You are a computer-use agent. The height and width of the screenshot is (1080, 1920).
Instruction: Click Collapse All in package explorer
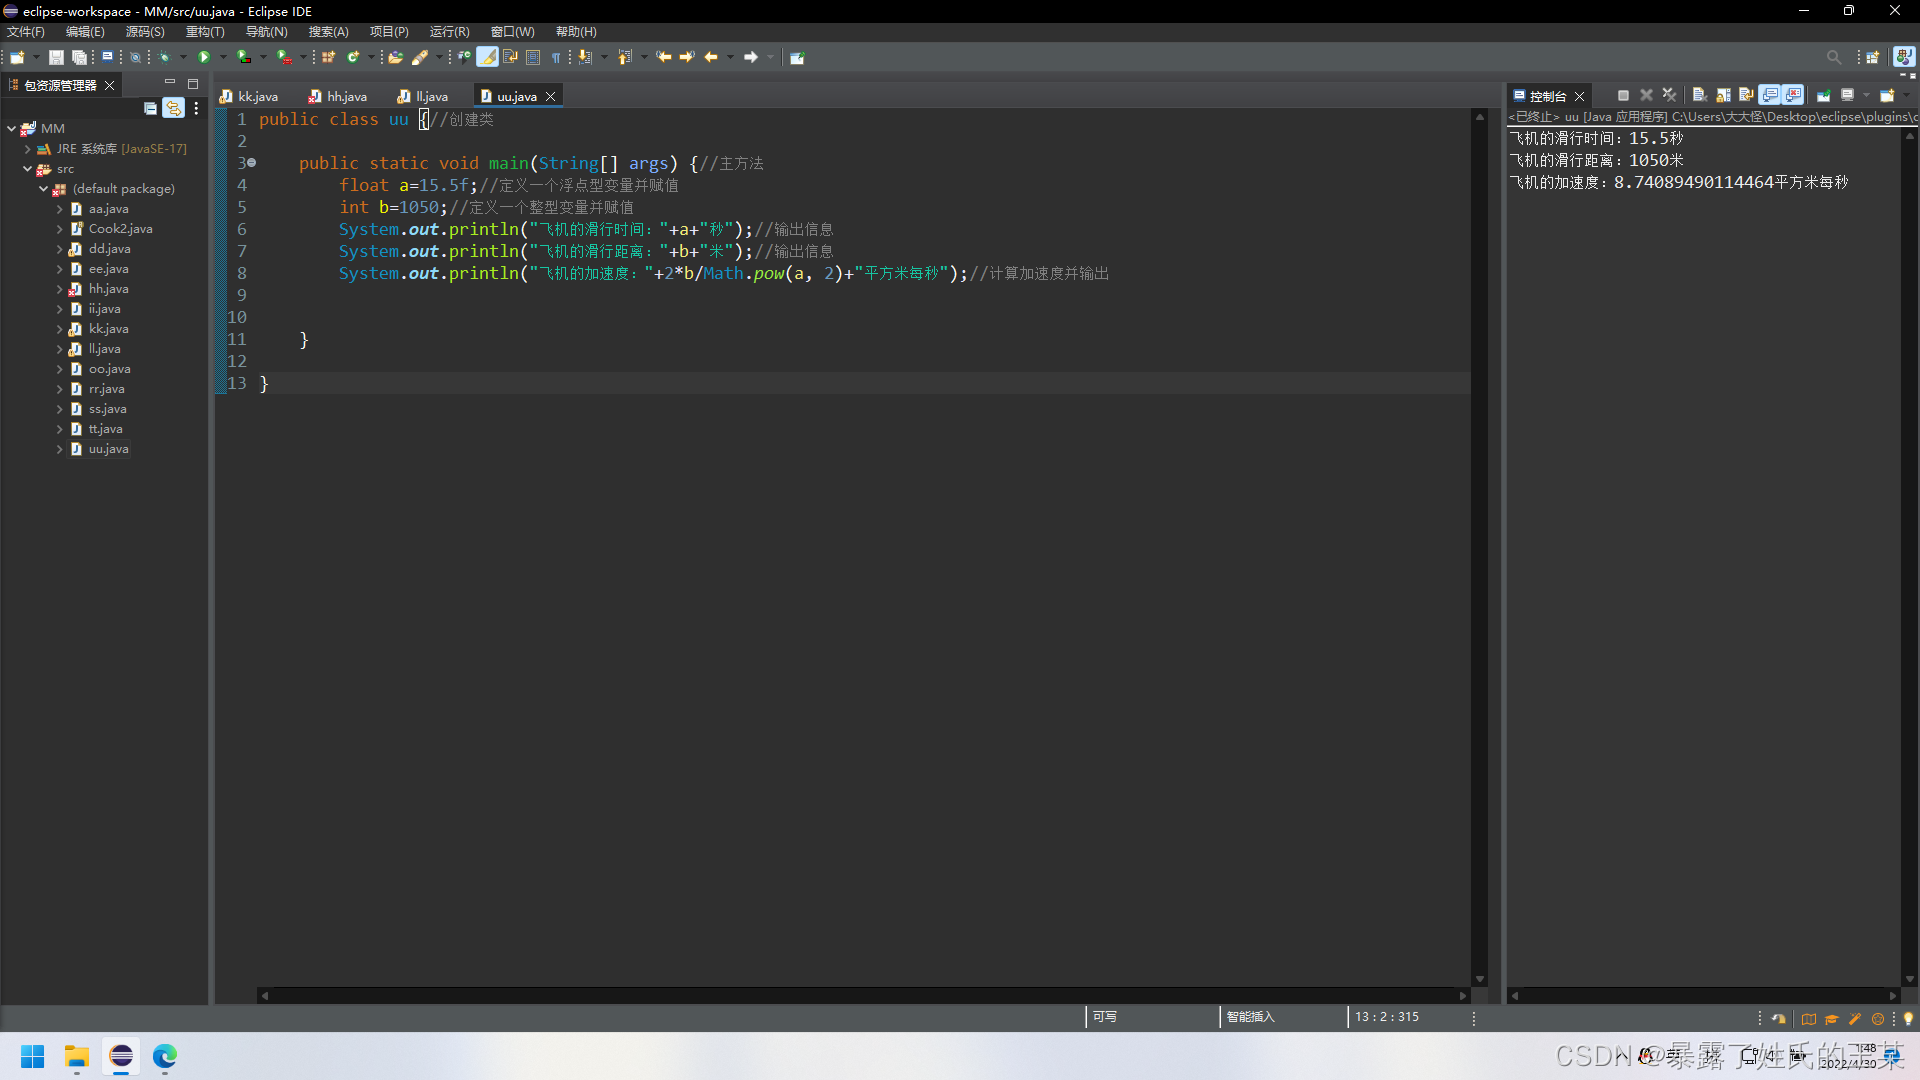(150, 108)
